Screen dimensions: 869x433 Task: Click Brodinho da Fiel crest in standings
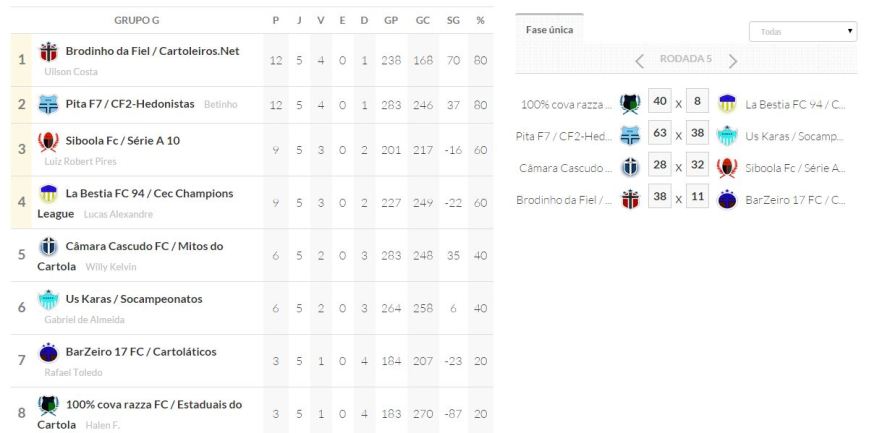(x=48, y=51)
